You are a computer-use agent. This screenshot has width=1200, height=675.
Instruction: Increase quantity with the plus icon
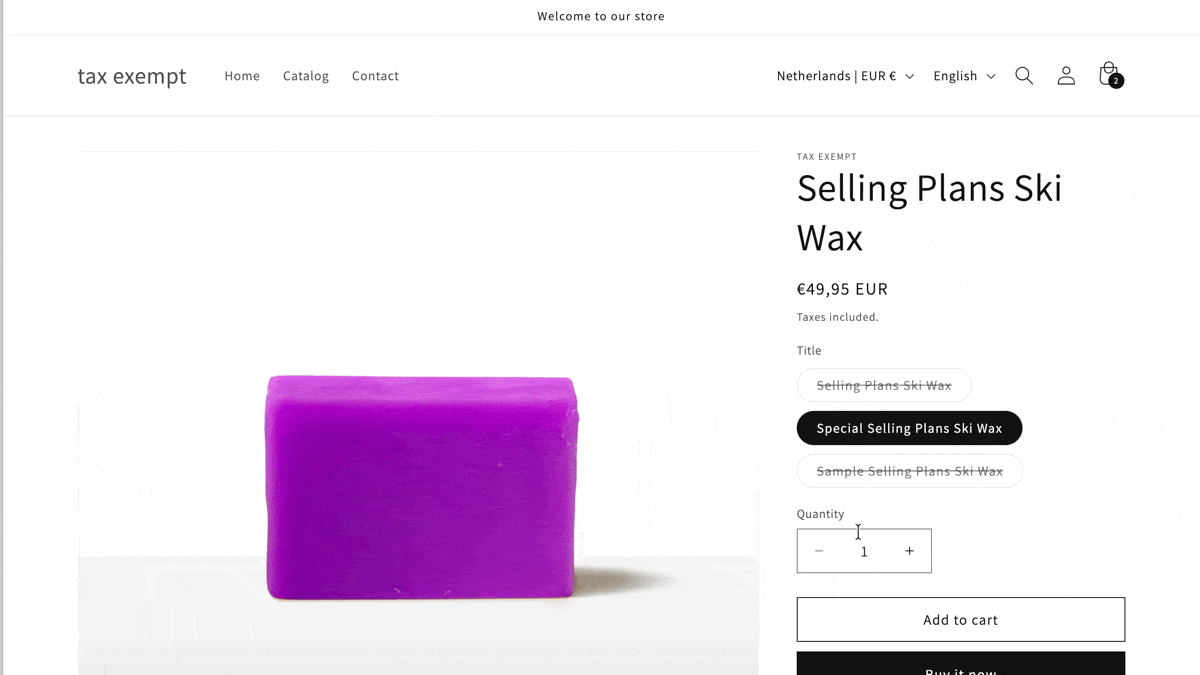[x=909, y=551]
